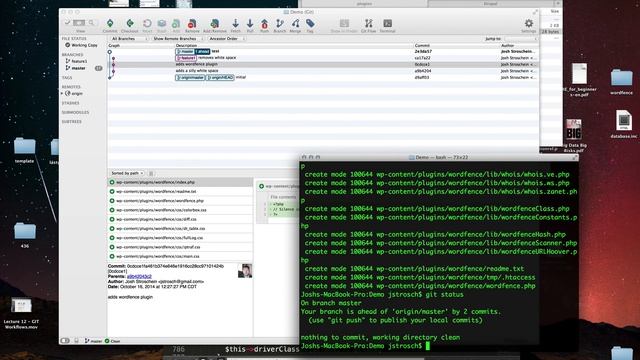The image size is (640, 360).
Task: Open the Parents commit hash link
Action: coord(139,276)
